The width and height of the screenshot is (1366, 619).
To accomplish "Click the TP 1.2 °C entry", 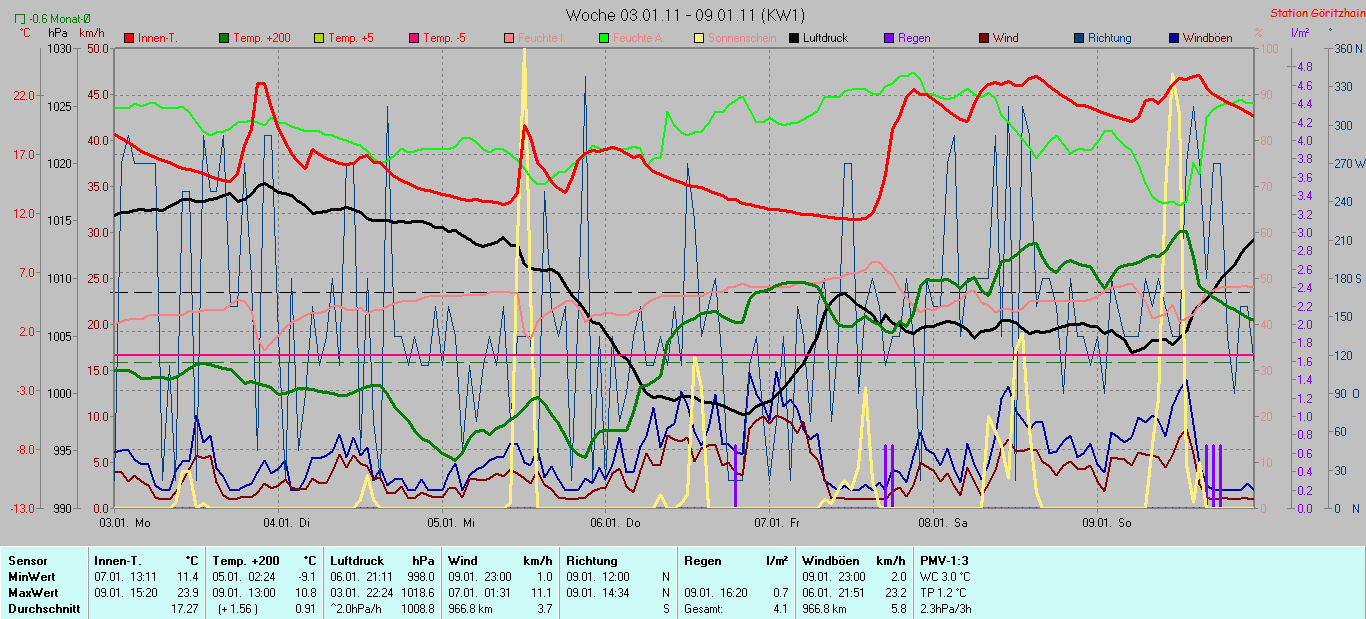I will click(x=944, y=593).
